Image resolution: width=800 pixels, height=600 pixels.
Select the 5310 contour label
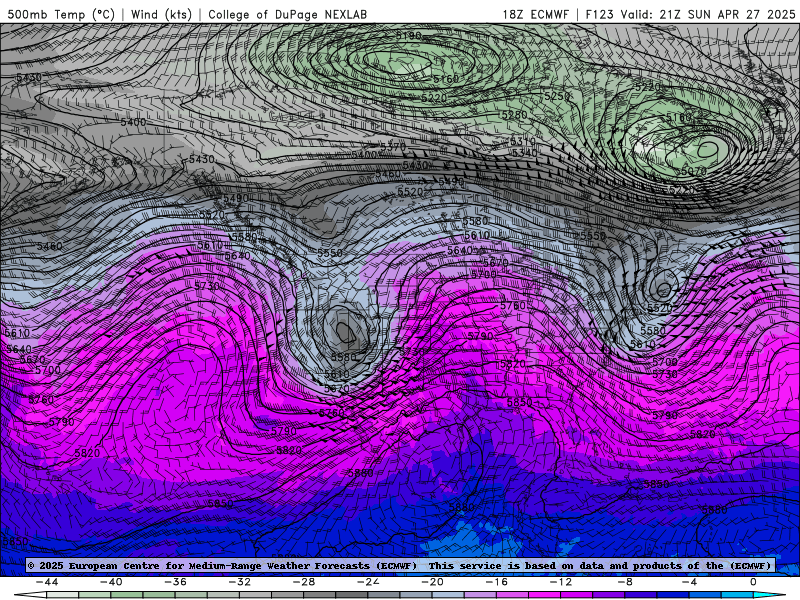(x=523, y=142)
